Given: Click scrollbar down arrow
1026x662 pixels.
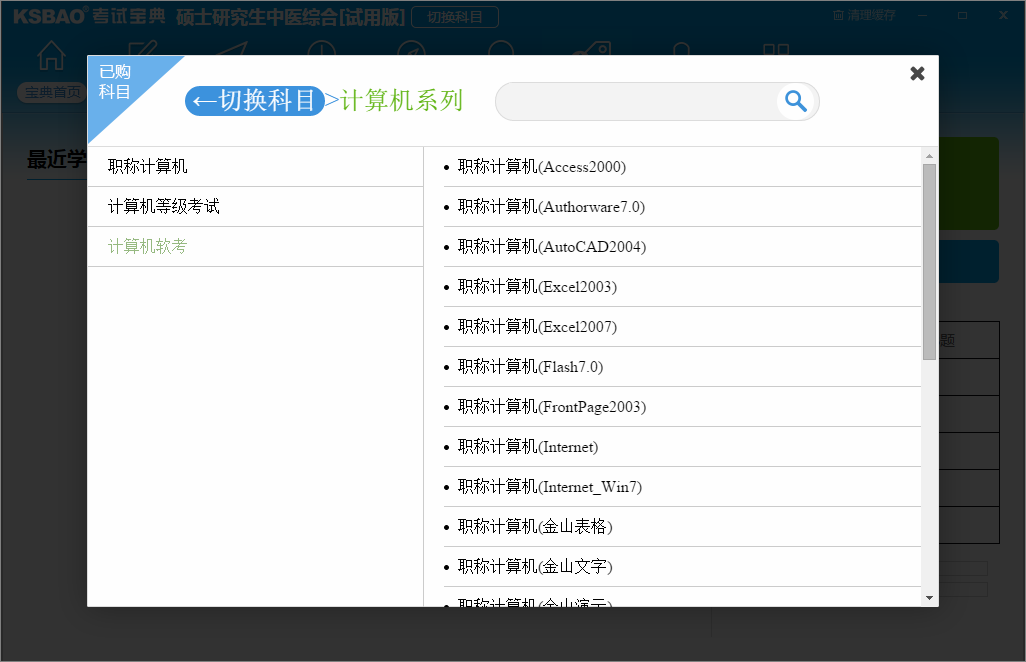Looking at the screenshot, I should pyautogui.click(x=929, y=598).
